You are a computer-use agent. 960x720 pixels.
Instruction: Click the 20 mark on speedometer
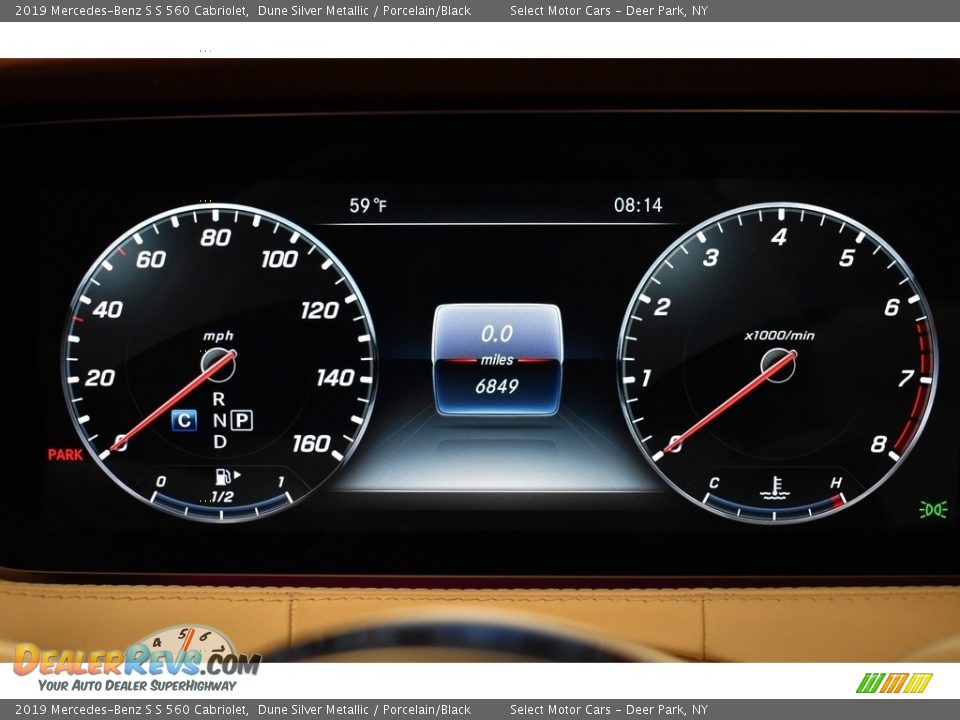tap(100, 378)
